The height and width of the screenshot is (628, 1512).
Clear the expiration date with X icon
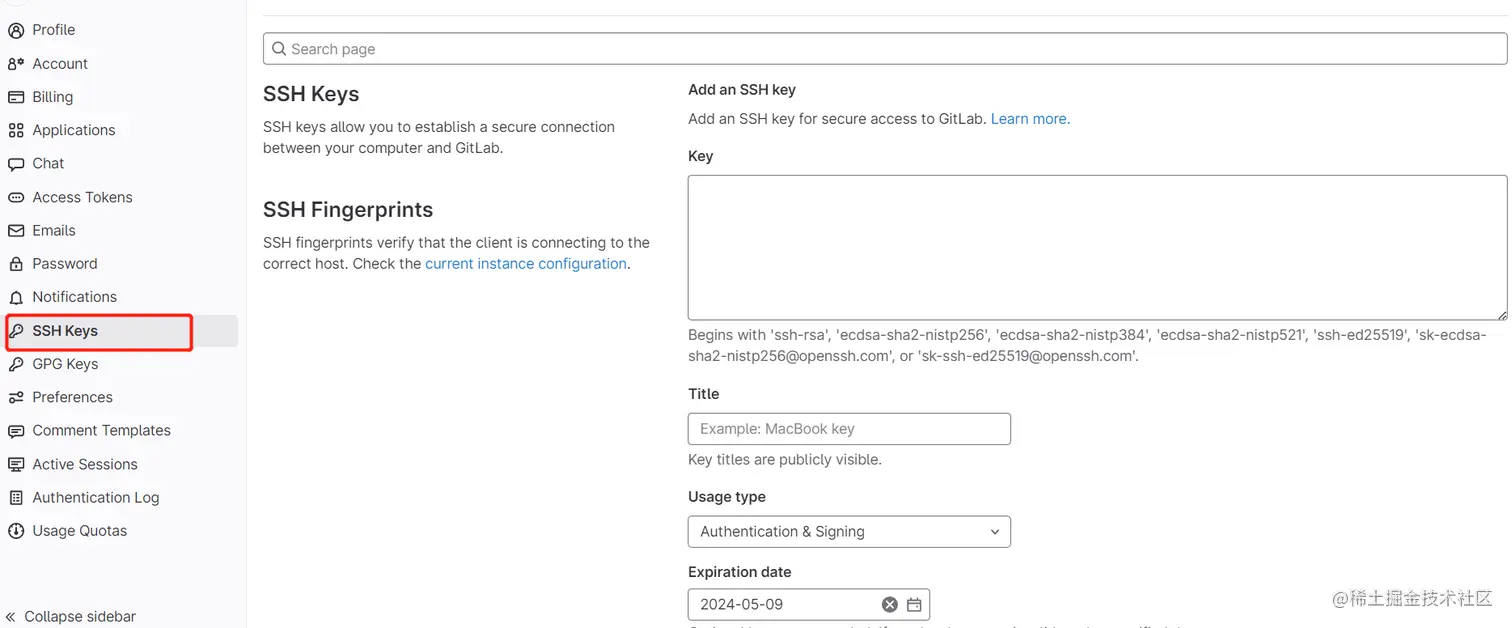[889, 604]
